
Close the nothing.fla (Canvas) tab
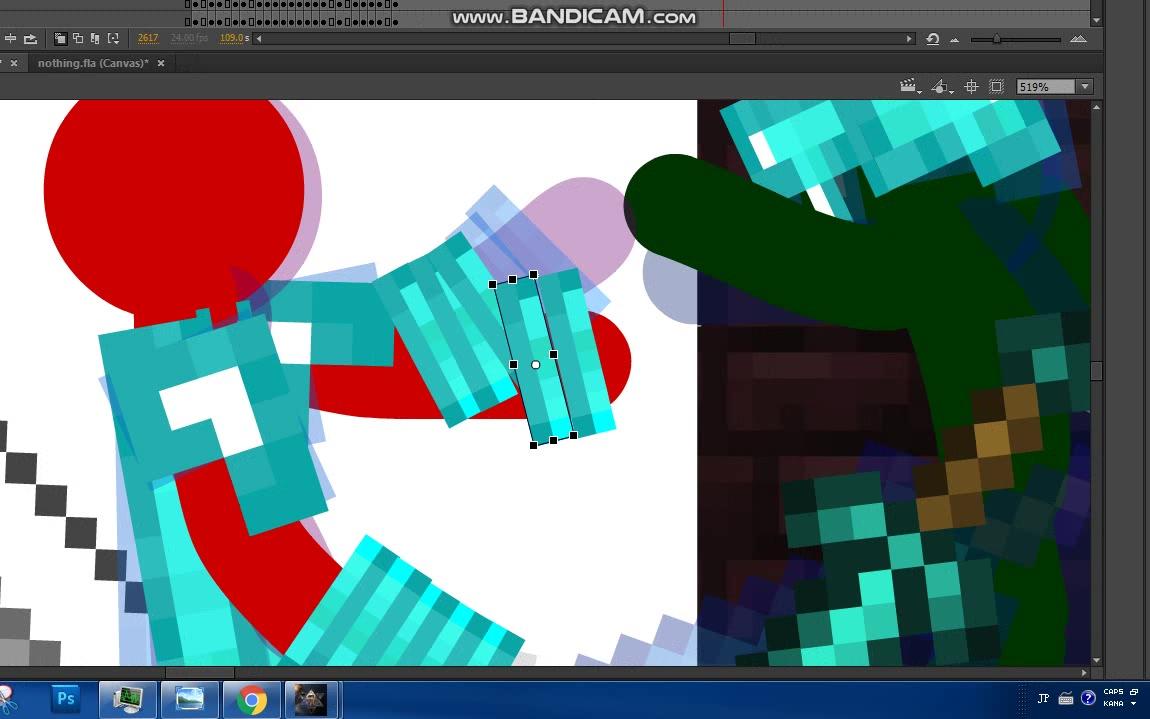click(161, 63)
